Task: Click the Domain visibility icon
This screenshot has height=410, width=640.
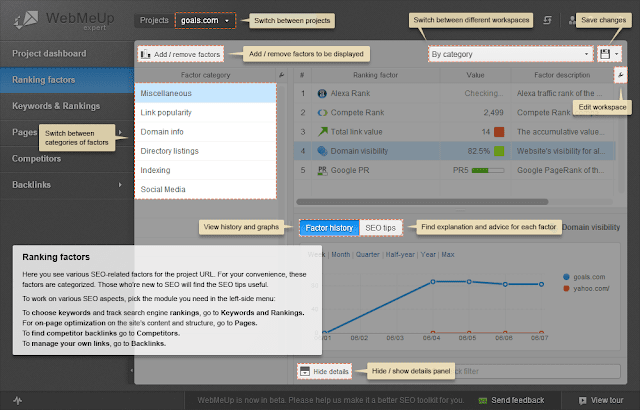Action: coord(322,151)
